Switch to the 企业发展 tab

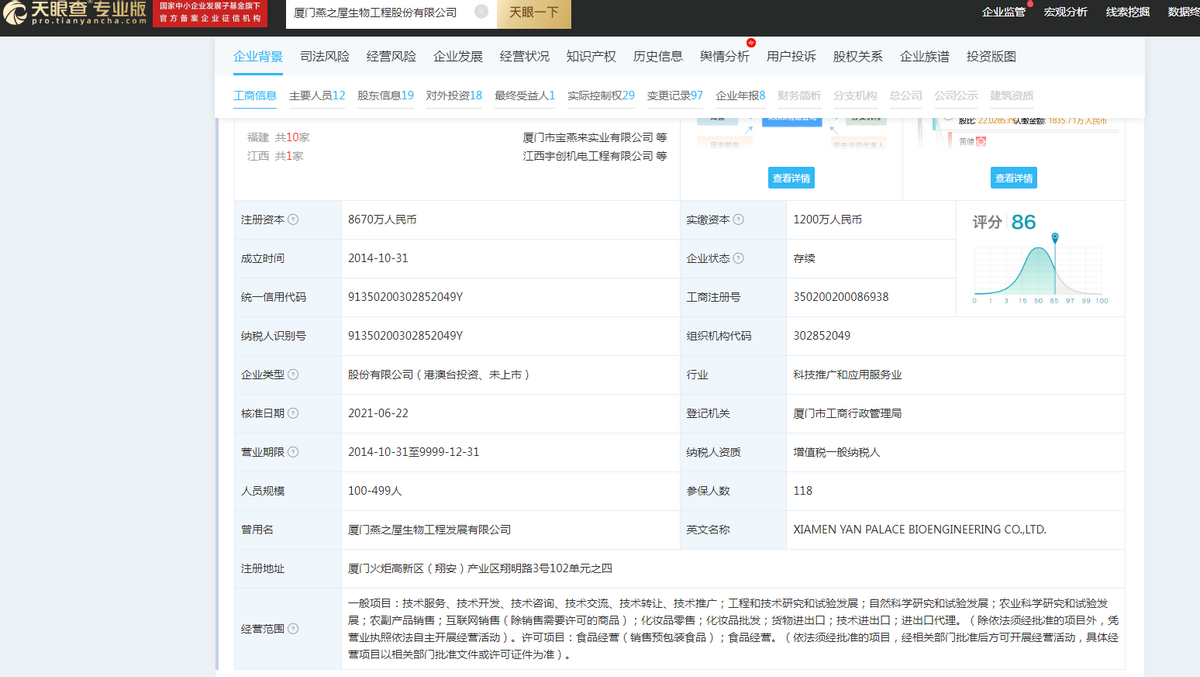tap(458, 57)
